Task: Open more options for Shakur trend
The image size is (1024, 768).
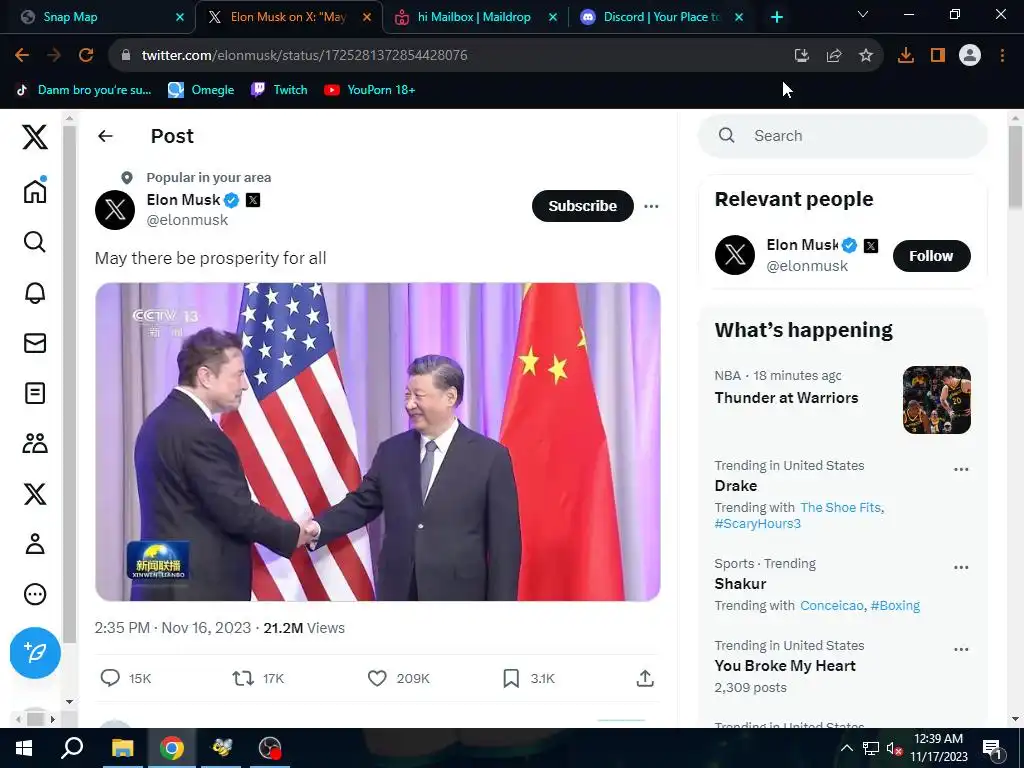Action: (x=961, y=568)
